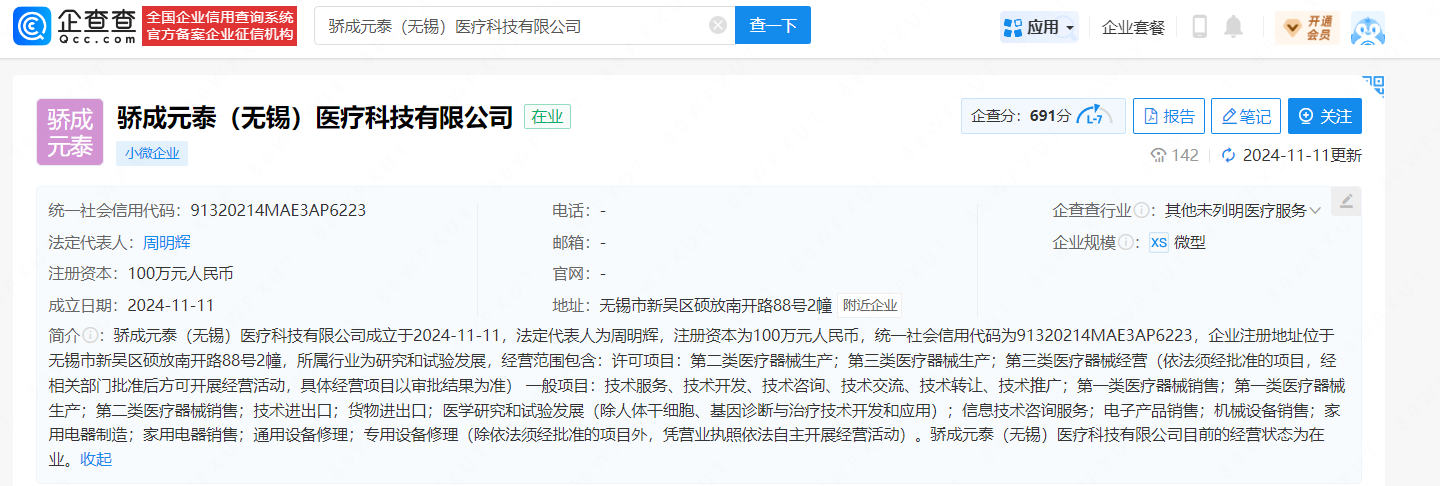Click the 小微企业 tag

tap(152, 153)
